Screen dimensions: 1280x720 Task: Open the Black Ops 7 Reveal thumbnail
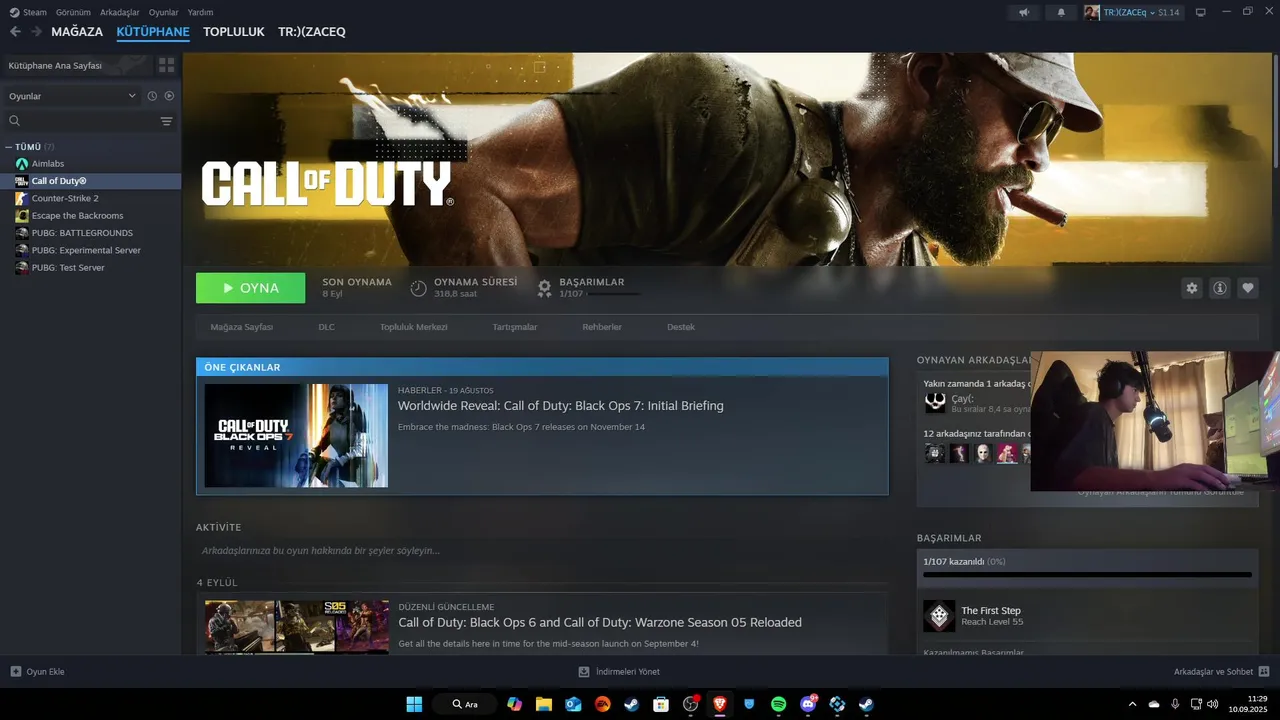pos(296,436)
